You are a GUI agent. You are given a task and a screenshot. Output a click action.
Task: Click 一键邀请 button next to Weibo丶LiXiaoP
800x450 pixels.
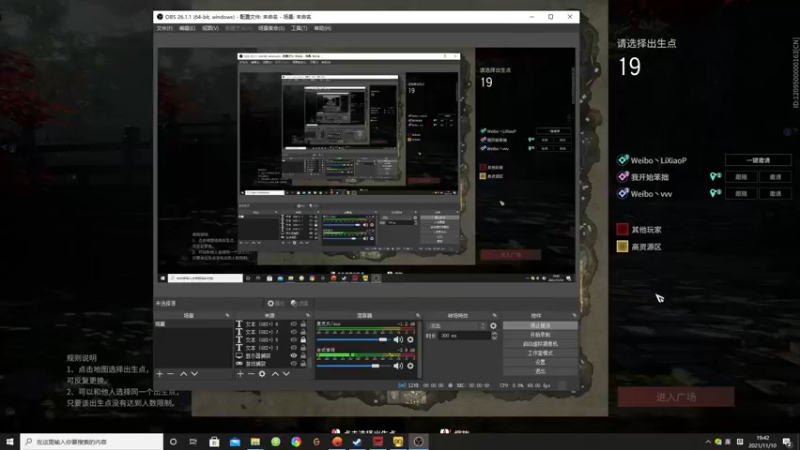[758, 160]
